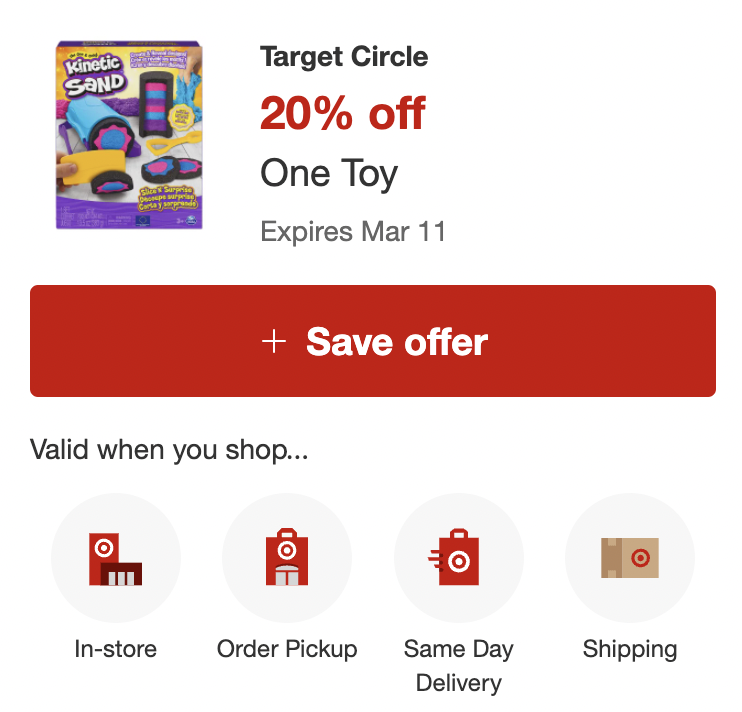Open the Kinetic Sand product image
The width and height of the screenshot is (742, 712).
pos(129,135)
